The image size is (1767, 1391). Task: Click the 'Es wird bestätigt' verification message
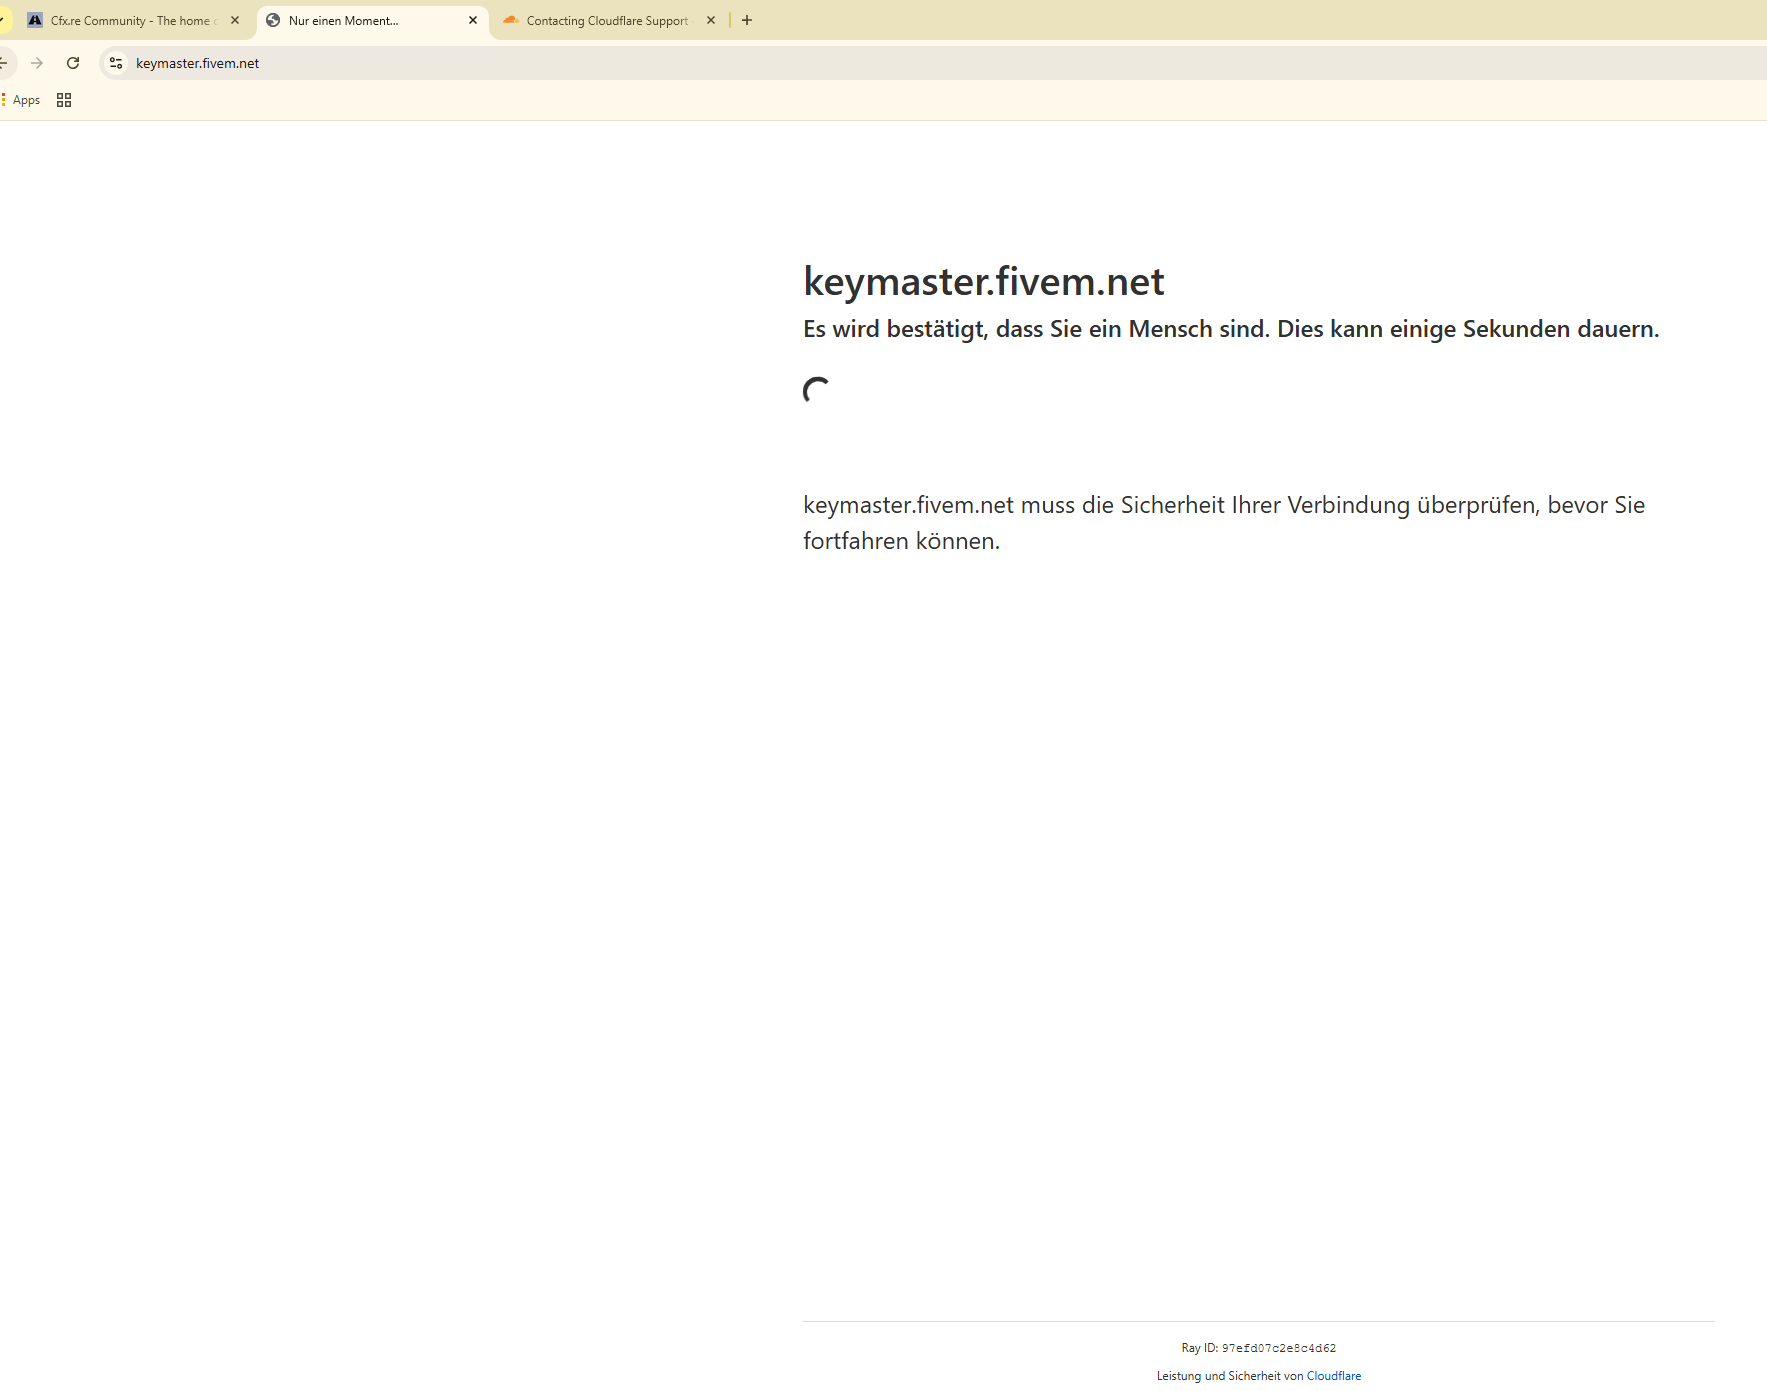tap(1231, 329)
